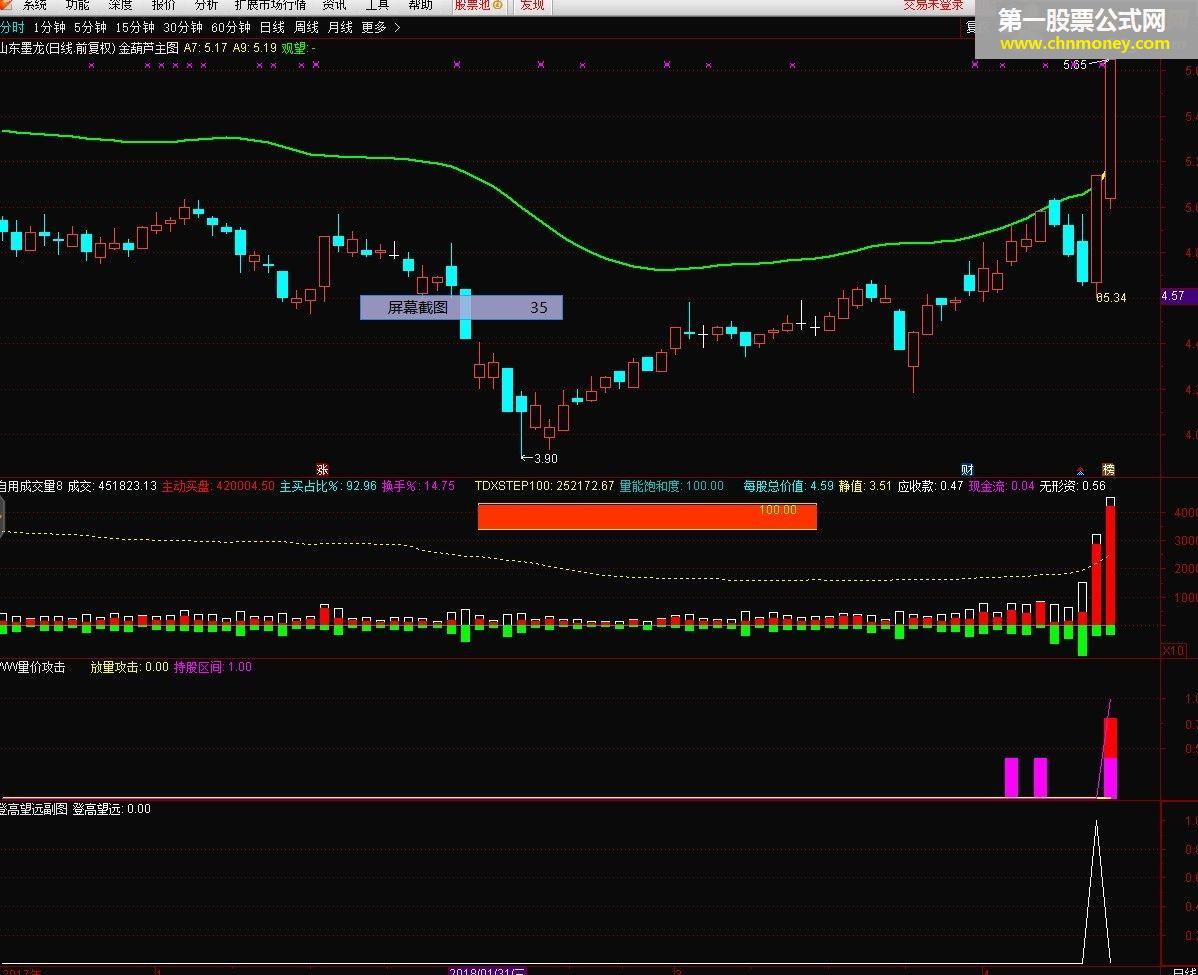Click the X10 volume scale label
Screen dimensions: 1198x975
pyautogui.click(x=1173, y=650)
